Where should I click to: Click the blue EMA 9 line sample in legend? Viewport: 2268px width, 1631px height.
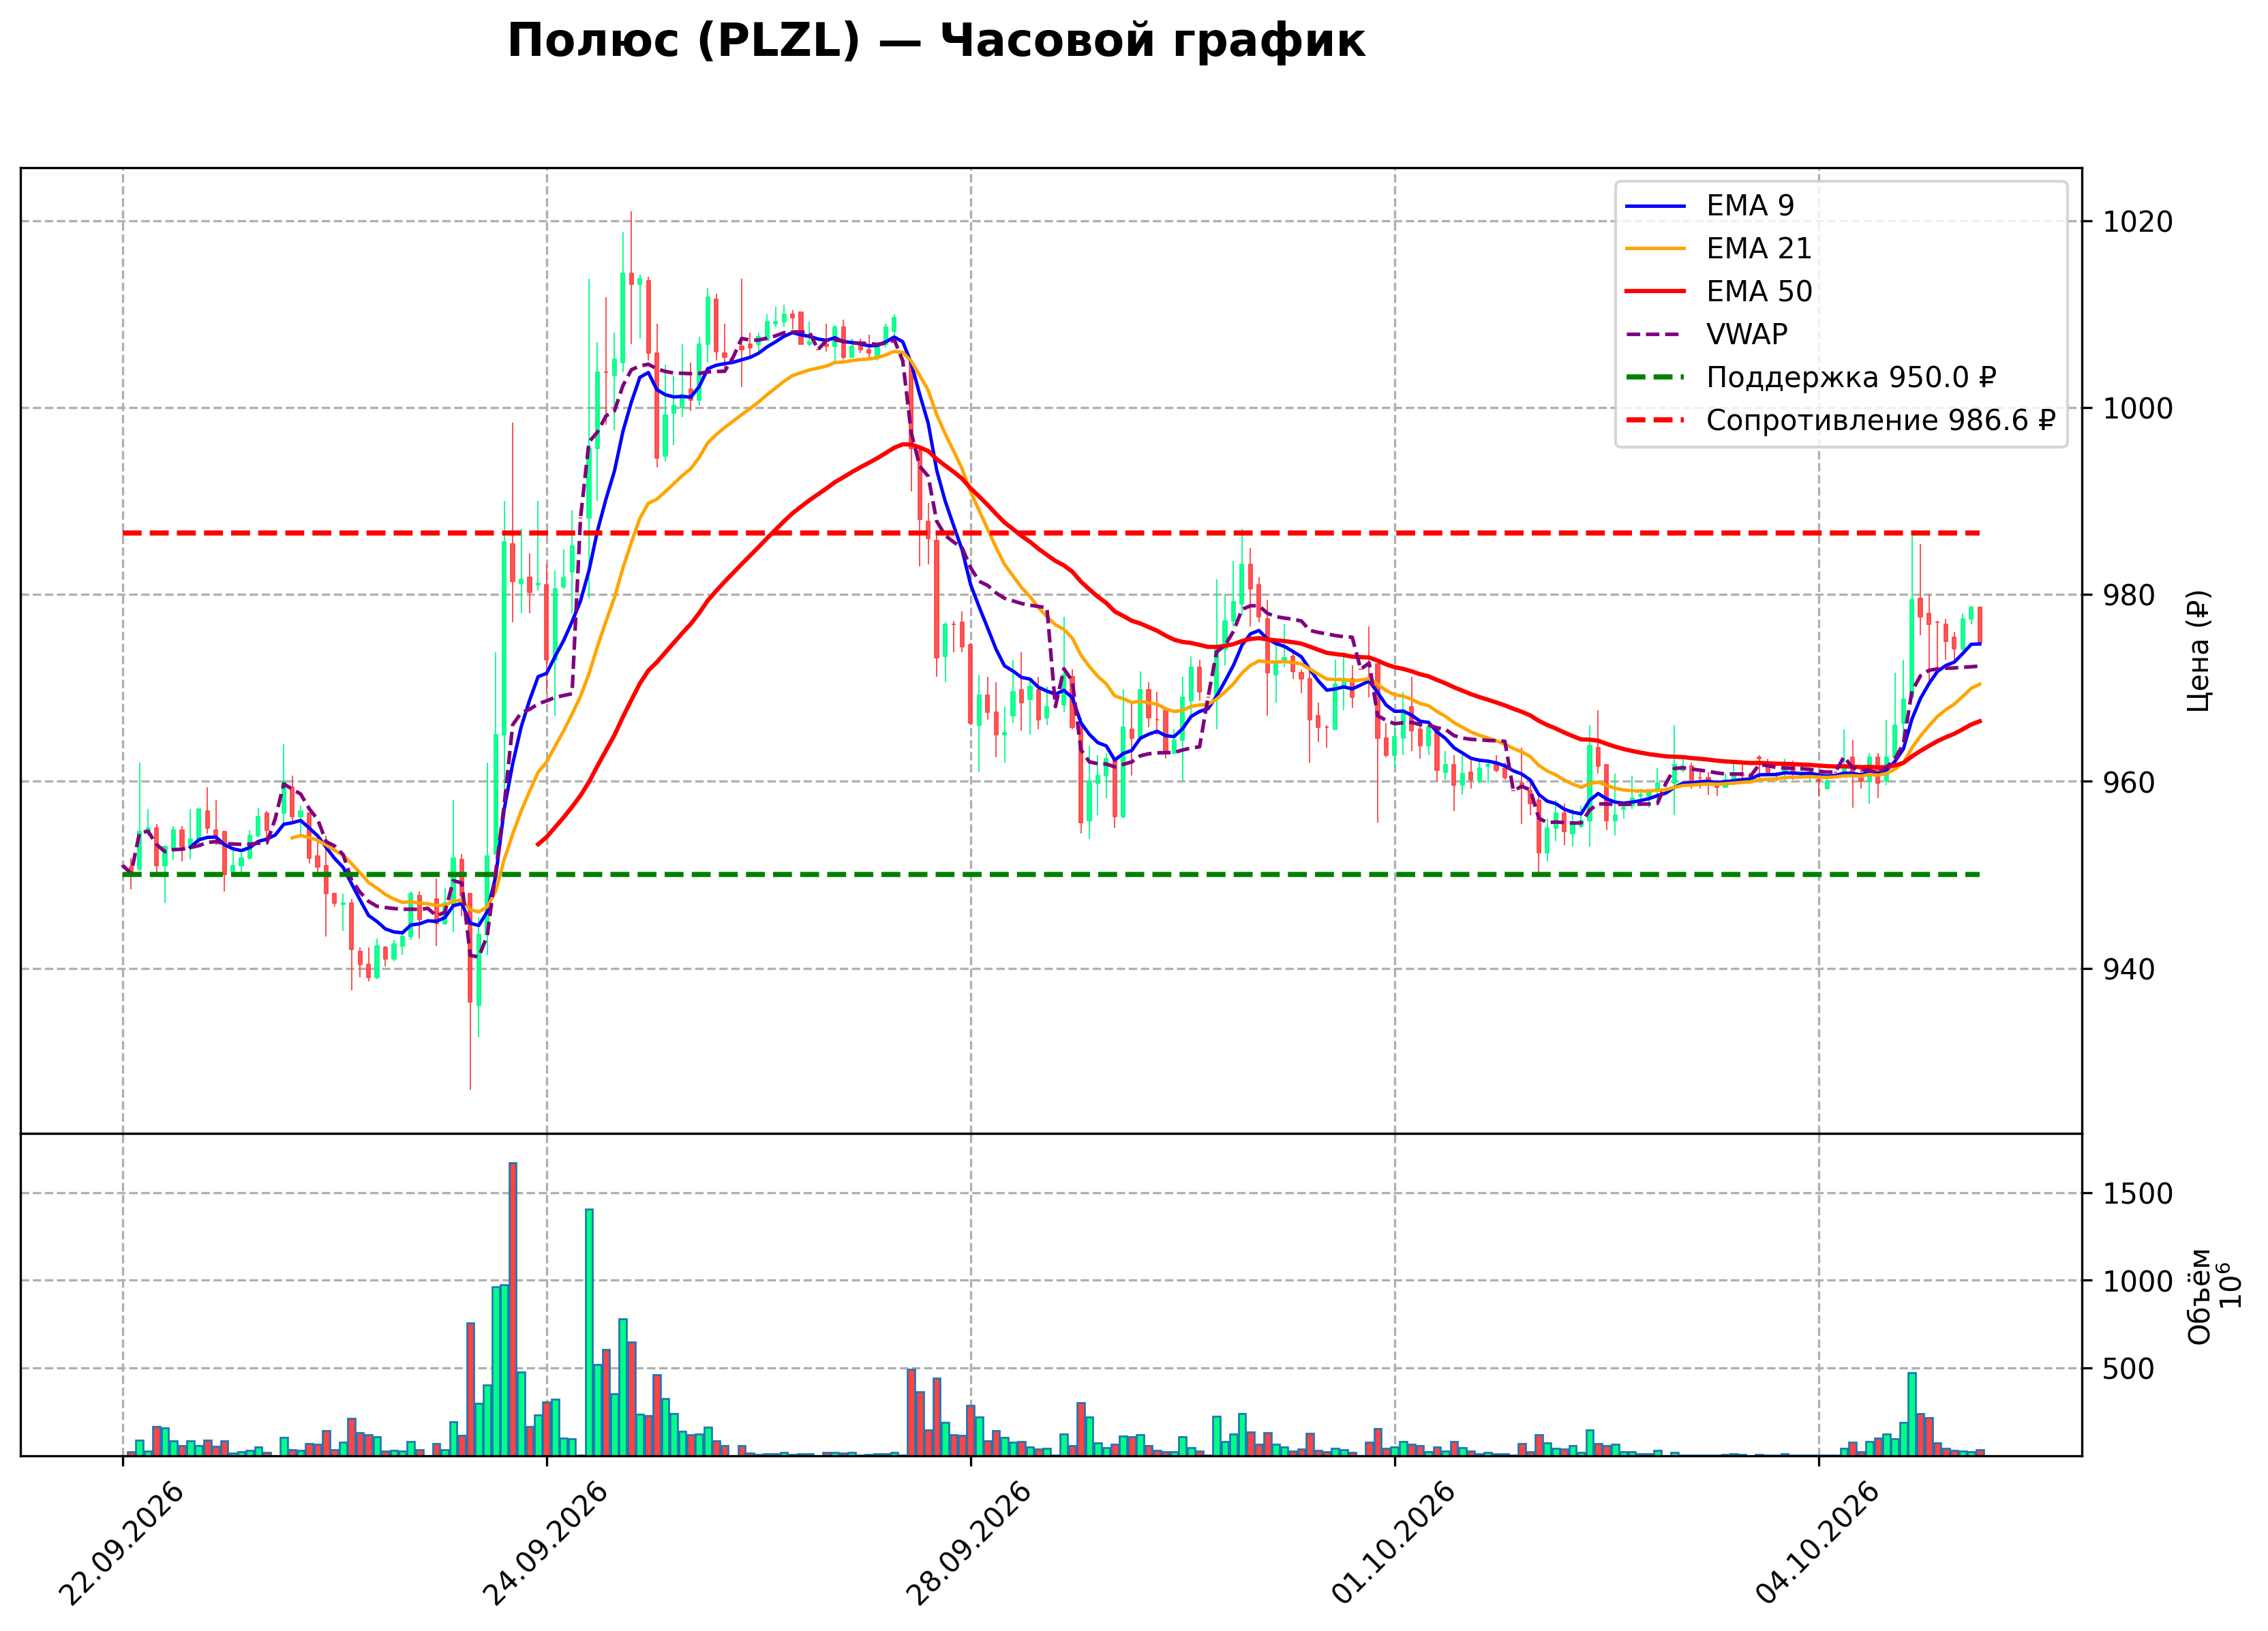click(1655, 206)
